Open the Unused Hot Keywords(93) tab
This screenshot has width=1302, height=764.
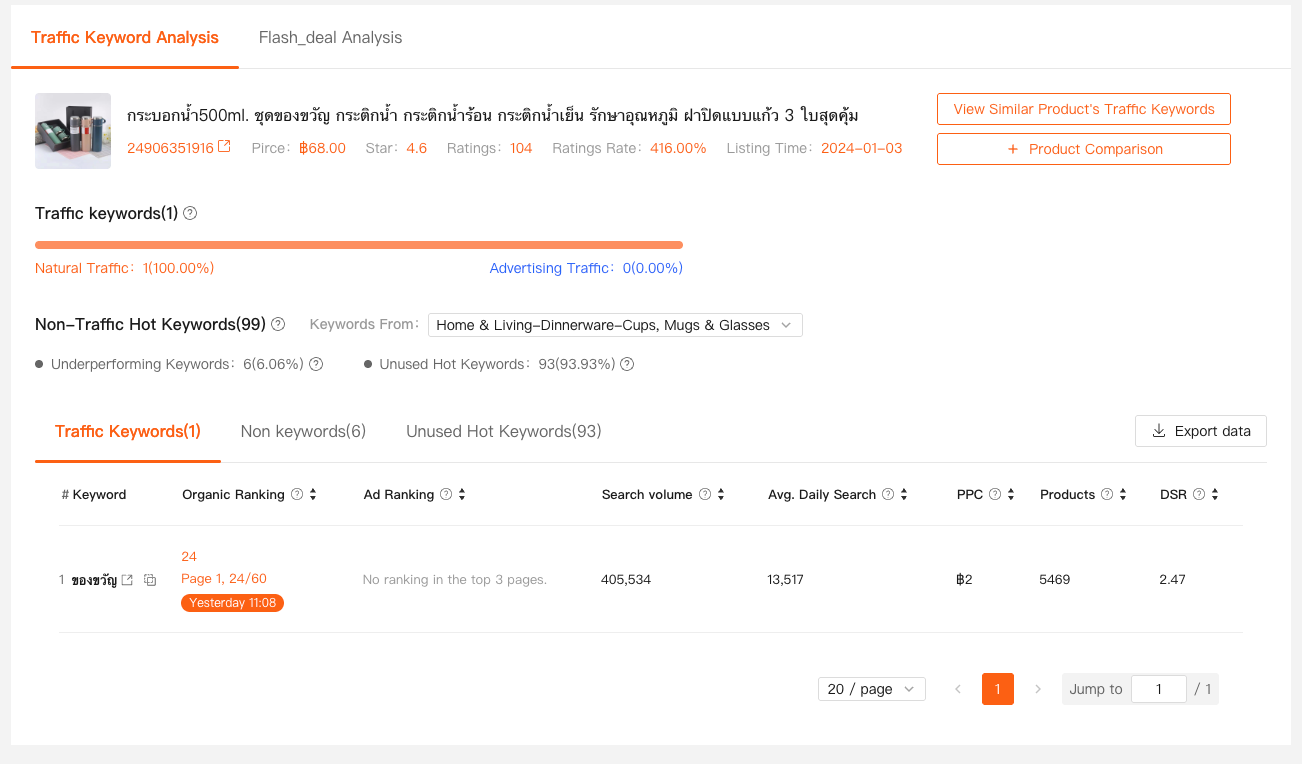point(503,431)
